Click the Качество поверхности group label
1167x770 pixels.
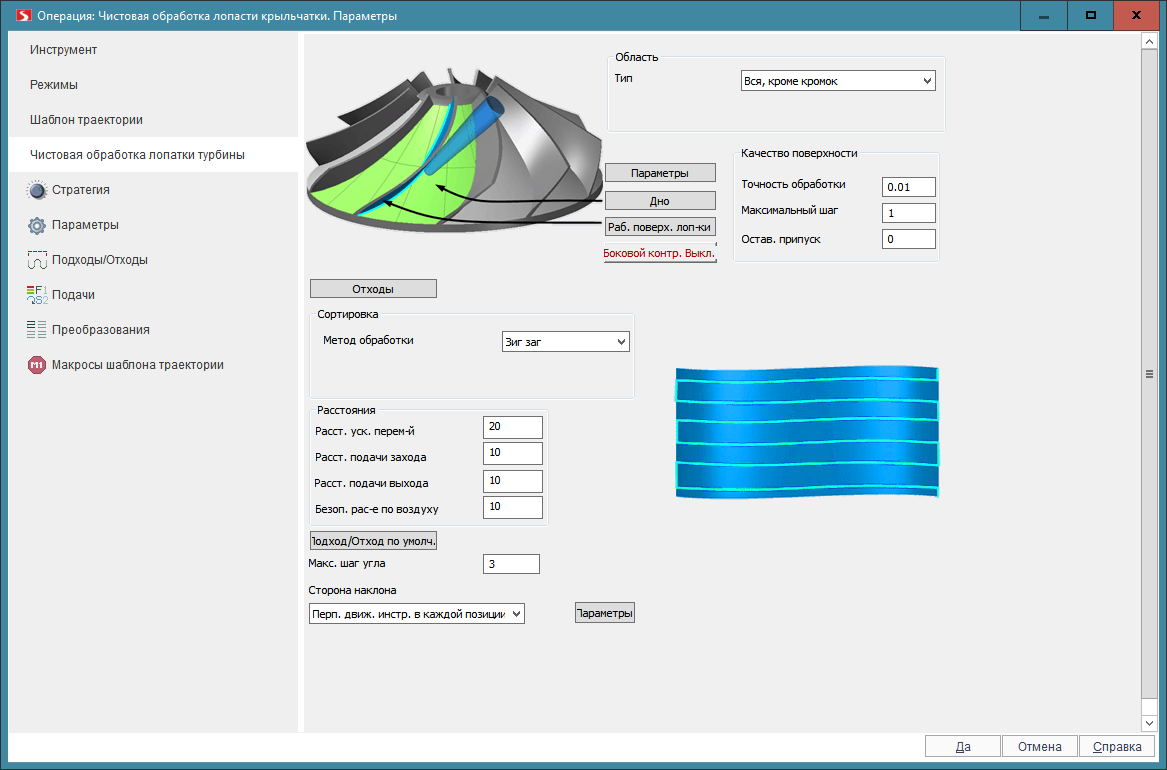point(799,153)
